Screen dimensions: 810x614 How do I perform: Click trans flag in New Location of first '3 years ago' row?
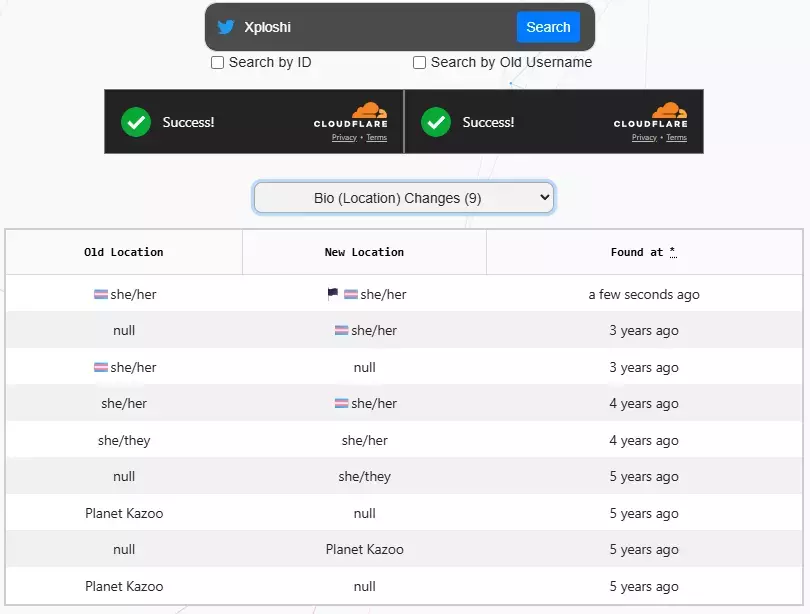[341, 330]
